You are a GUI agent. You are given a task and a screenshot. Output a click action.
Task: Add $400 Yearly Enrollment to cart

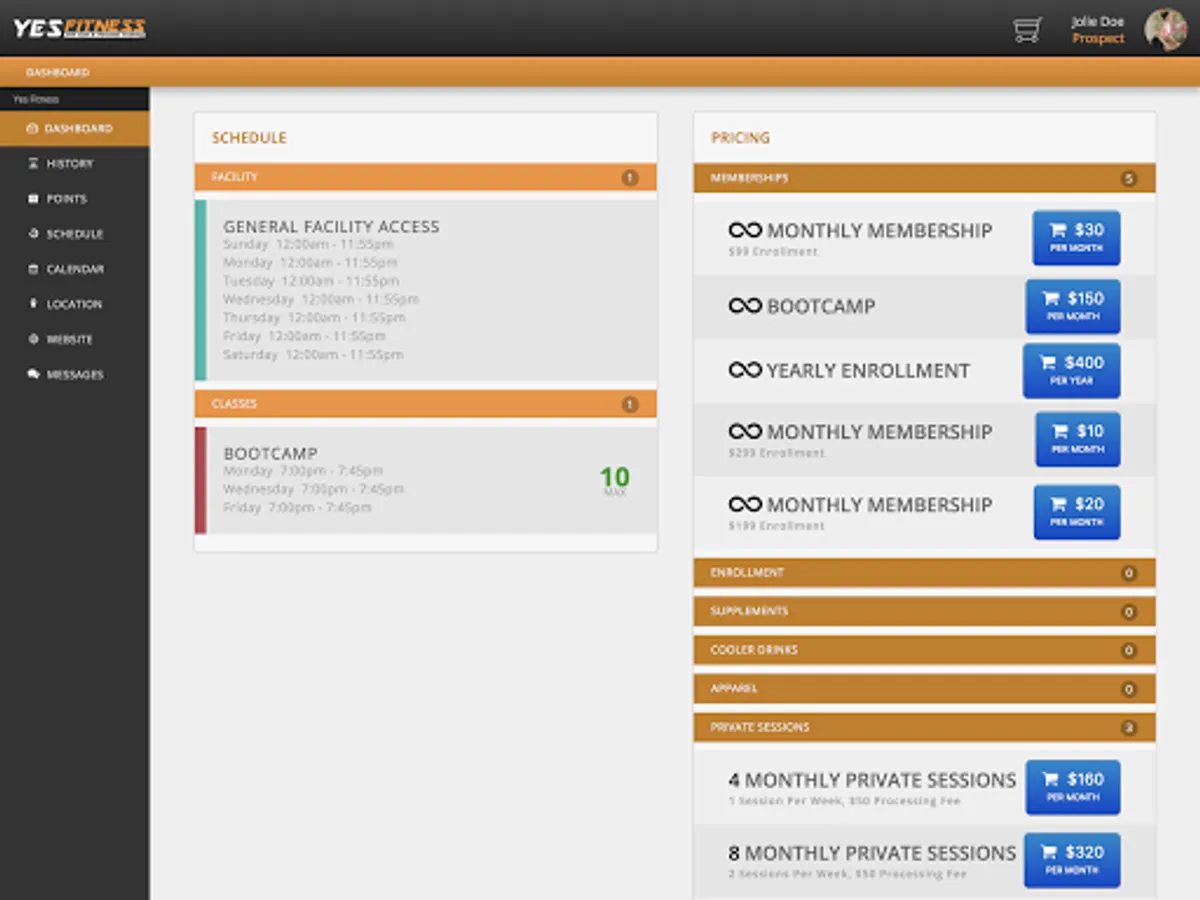point(1071,371)
